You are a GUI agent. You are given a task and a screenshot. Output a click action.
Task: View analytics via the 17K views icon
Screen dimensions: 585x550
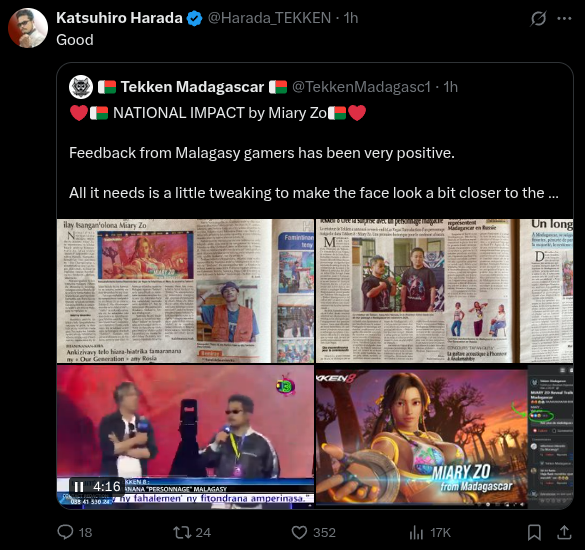[x=416, y=532]
